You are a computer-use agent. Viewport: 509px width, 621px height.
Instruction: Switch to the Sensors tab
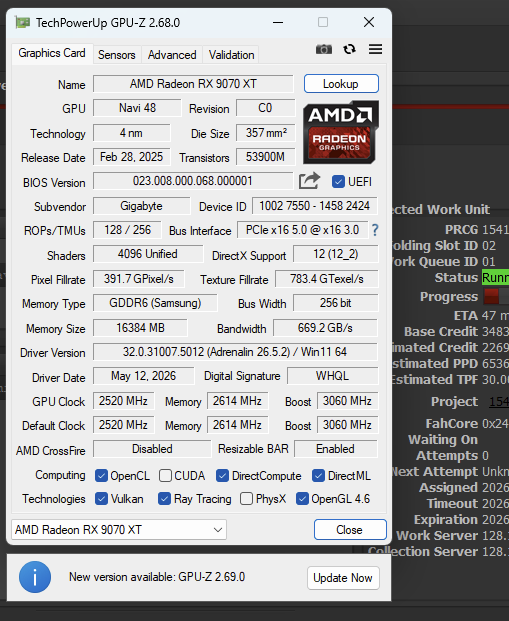pyautogui.click(x=116, y=55)
